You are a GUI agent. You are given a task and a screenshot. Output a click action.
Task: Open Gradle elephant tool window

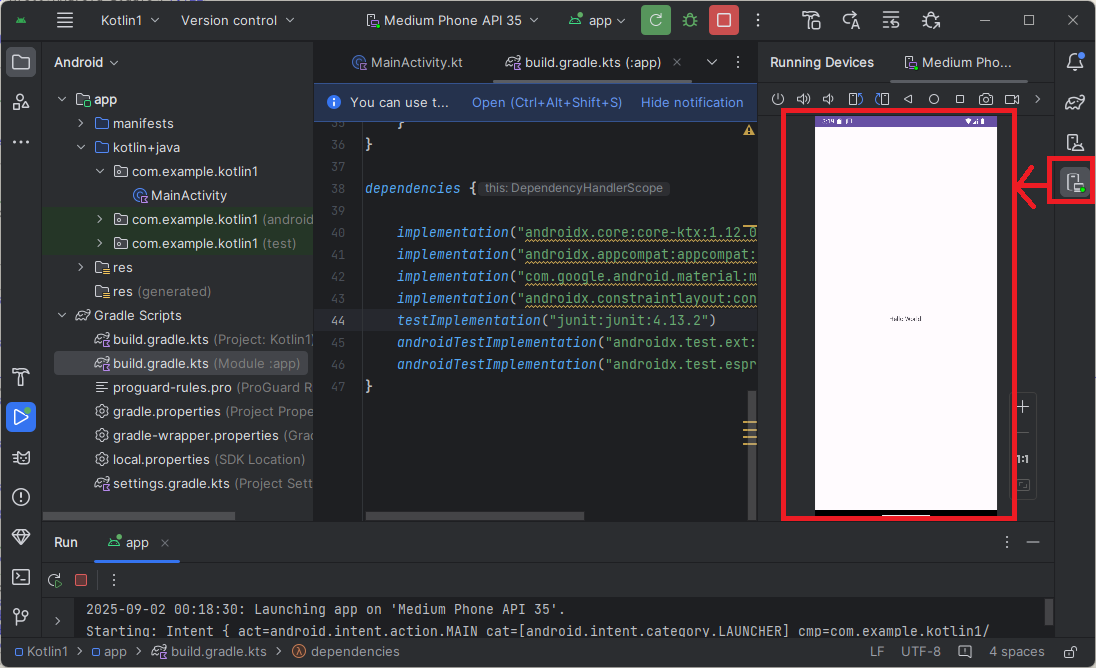(x=1075, y=102)
